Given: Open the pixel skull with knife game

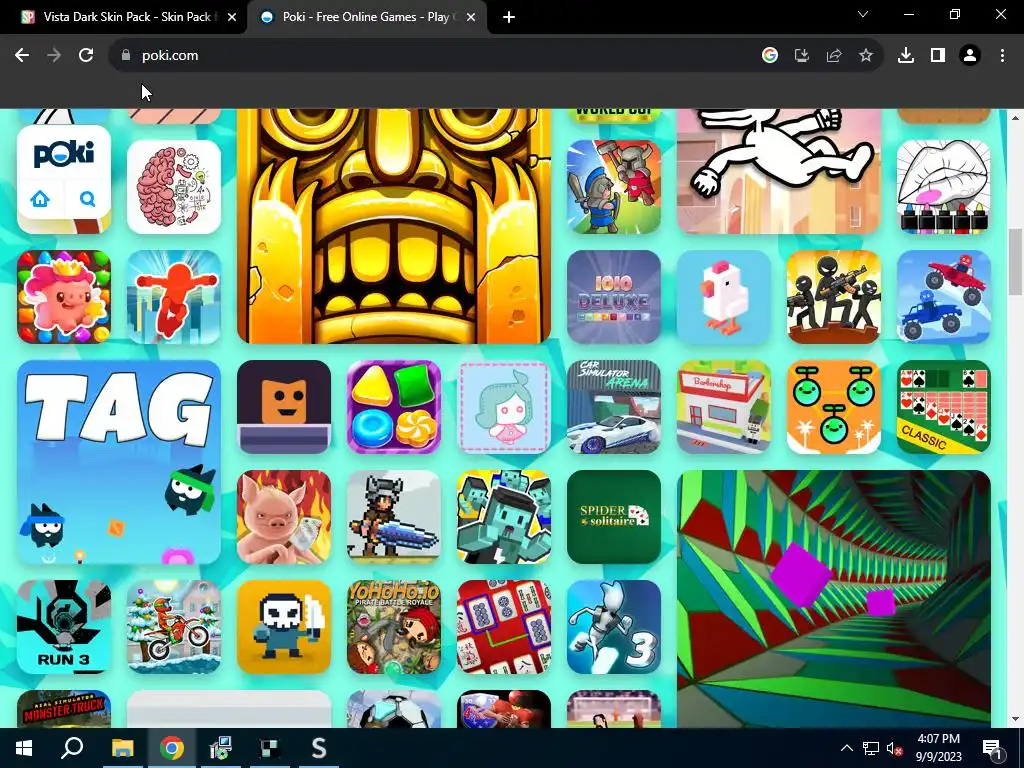Looking at the screenshot, I should 284,627.
